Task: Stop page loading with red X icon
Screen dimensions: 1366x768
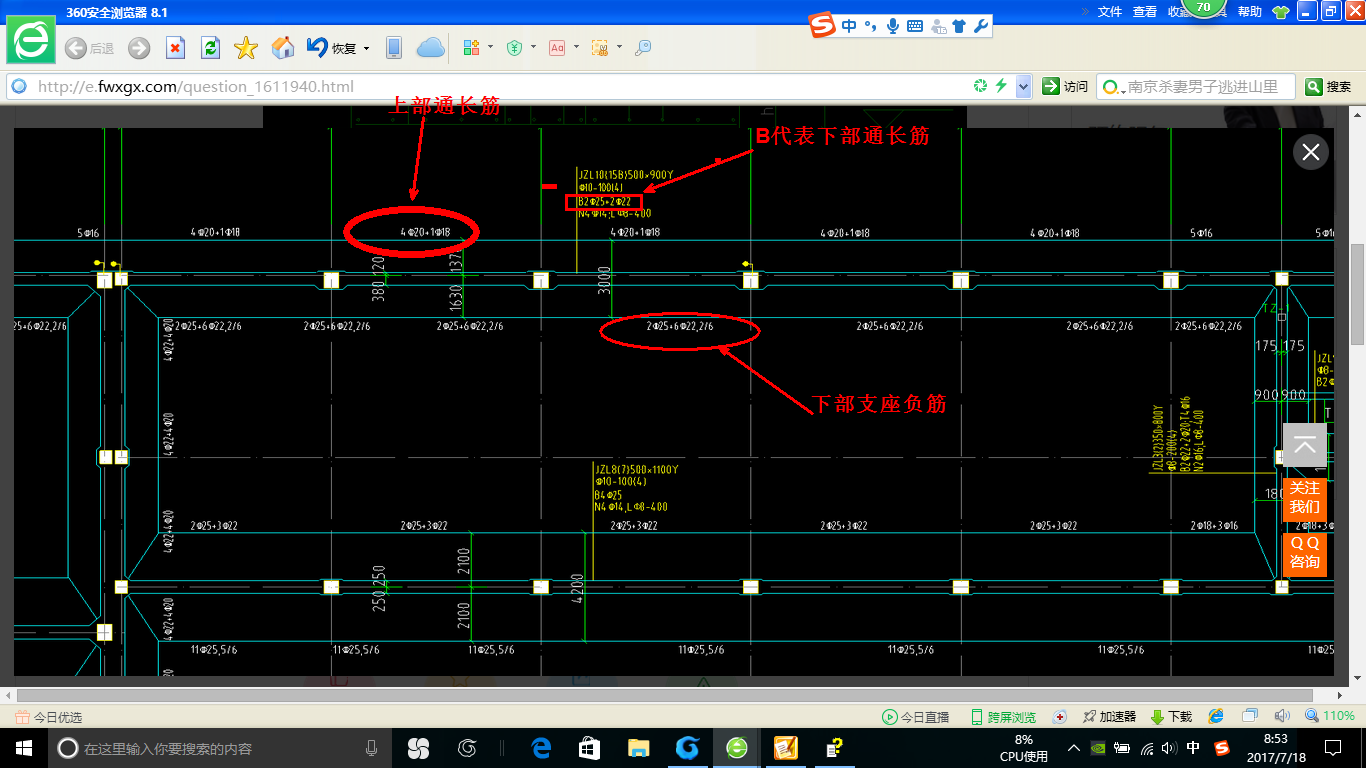Action: pyautogui.click(x=175, y=48)
